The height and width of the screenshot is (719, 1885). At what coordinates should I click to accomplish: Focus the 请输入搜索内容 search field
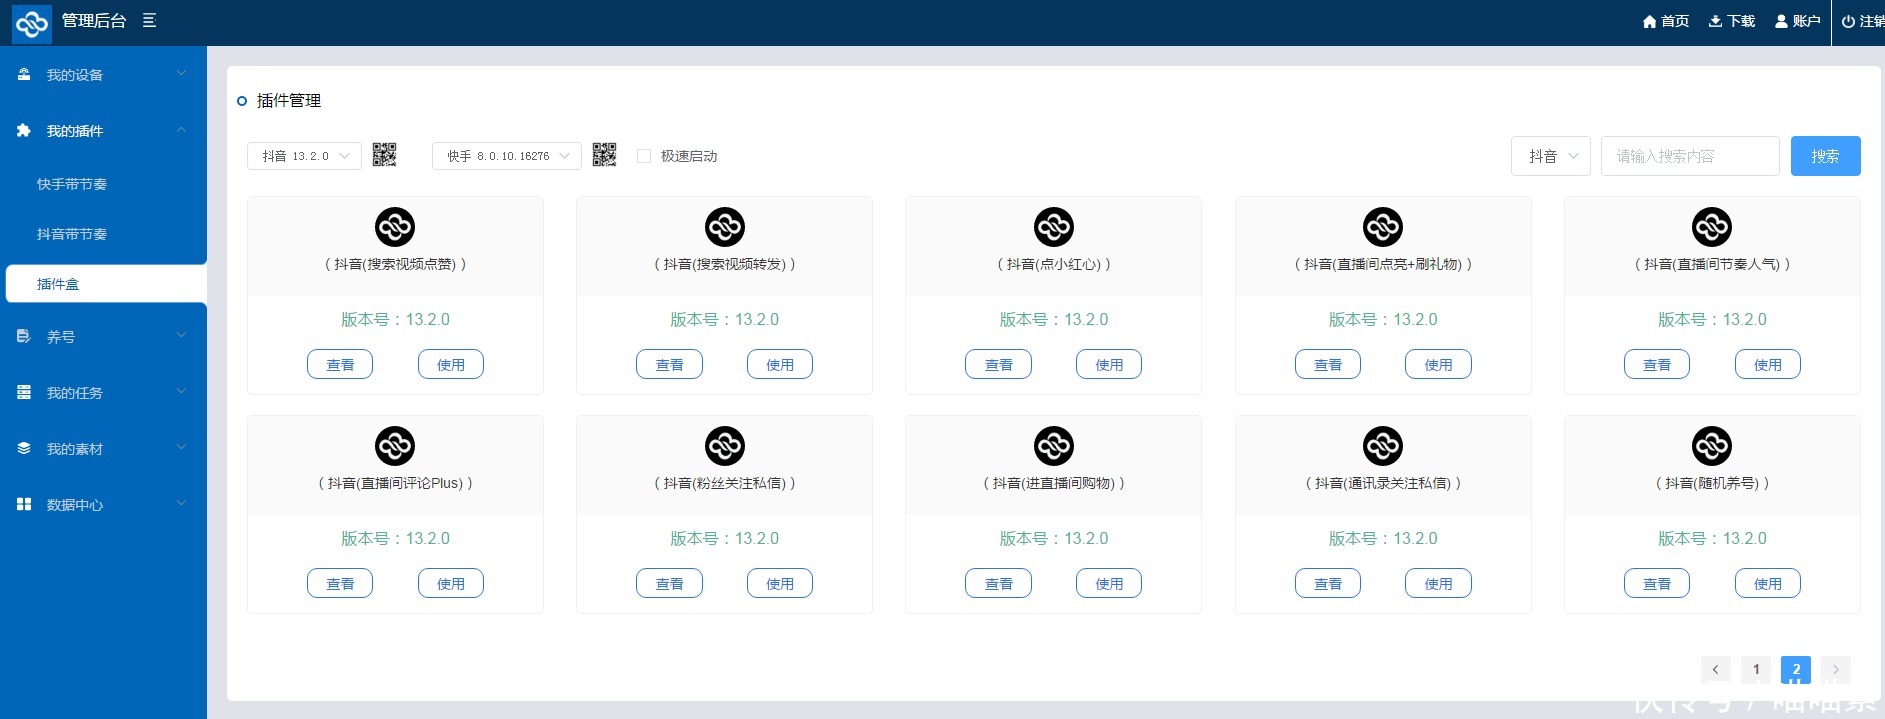pyautogui.click(x=1690, y=156)
